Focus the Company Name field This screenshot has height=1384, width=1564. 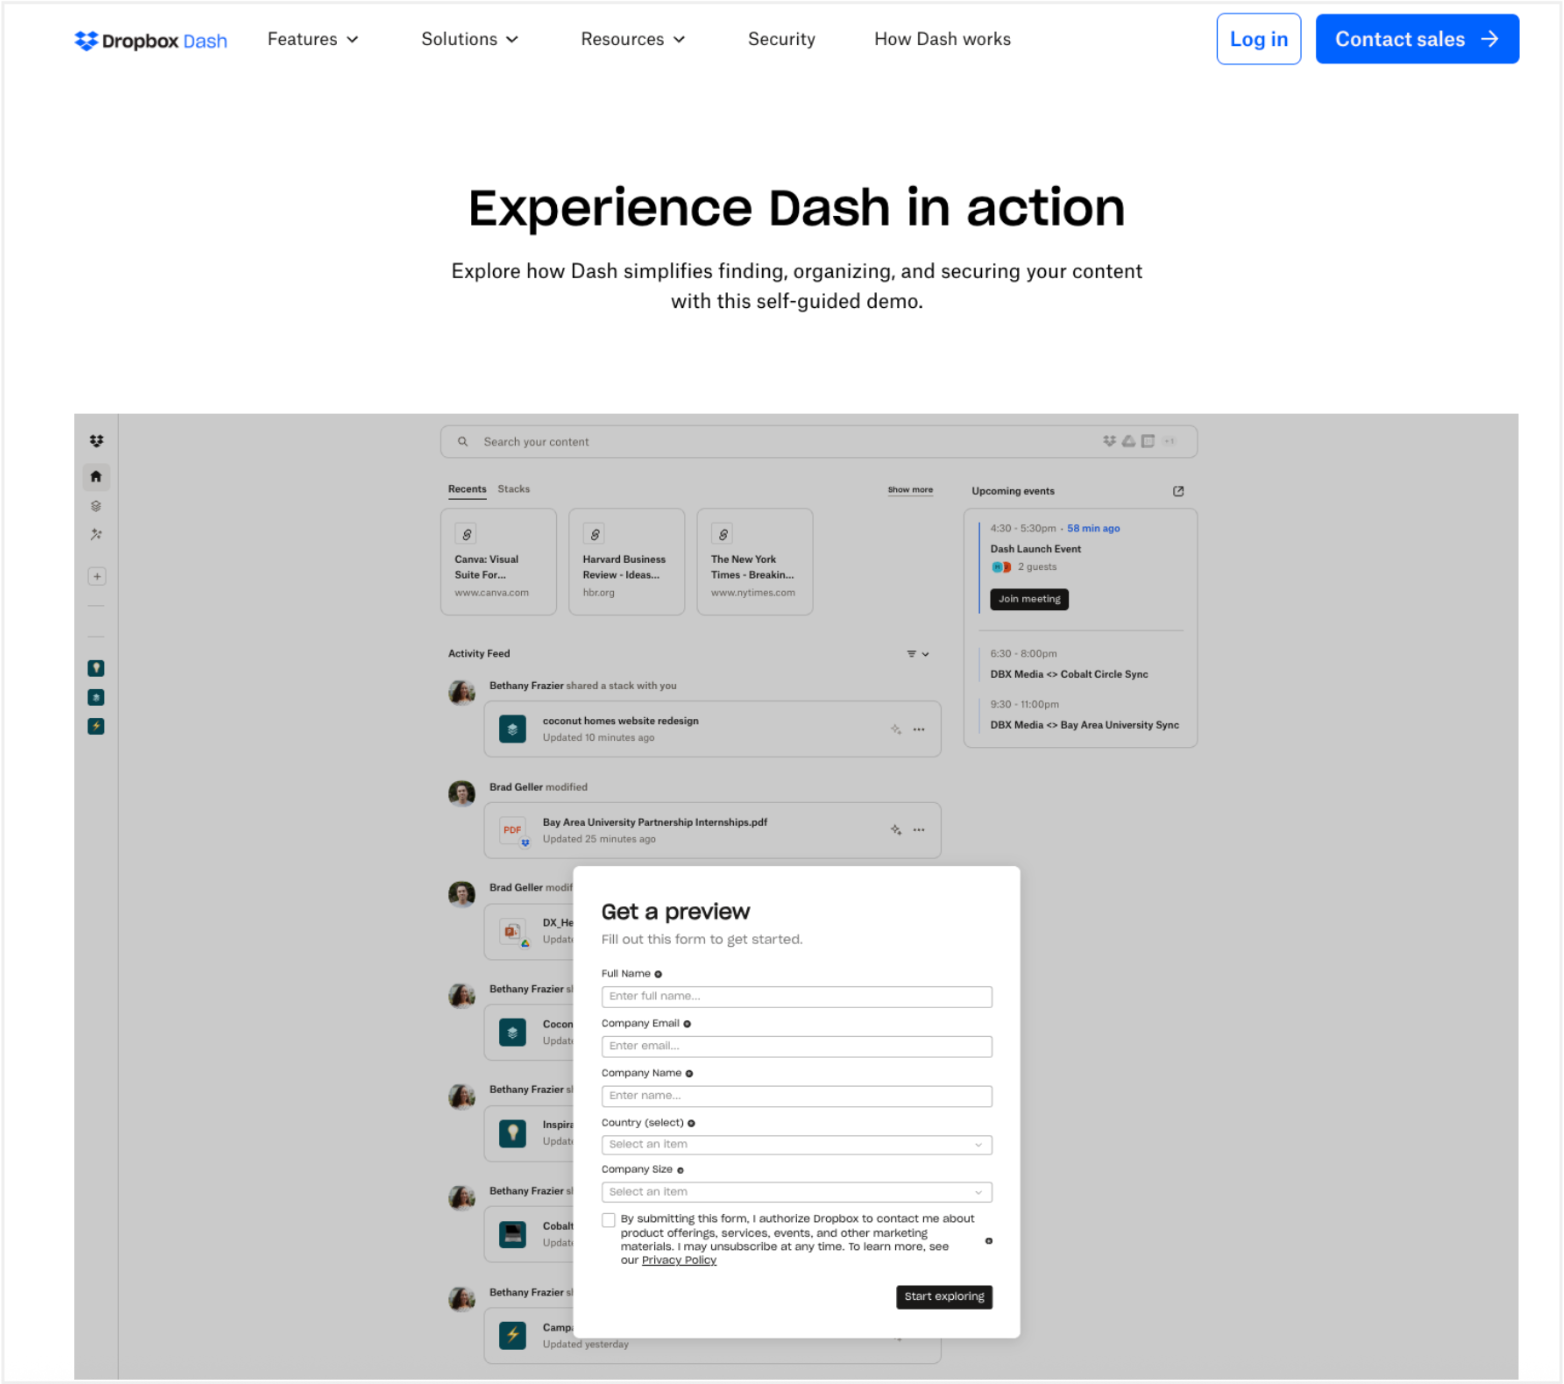tap(797, 1096)
